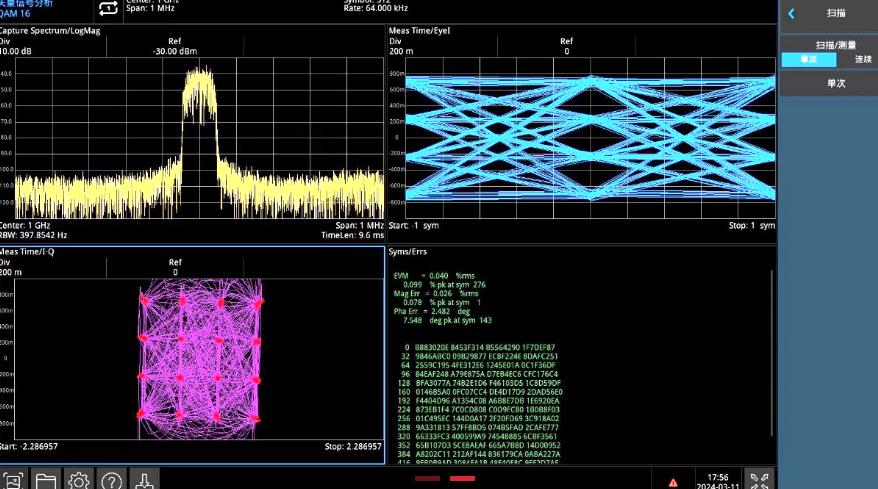The width and height of the screenshot is (878, 489).
Task: Click the clock showing 17:56
Action: pos(718,477)
